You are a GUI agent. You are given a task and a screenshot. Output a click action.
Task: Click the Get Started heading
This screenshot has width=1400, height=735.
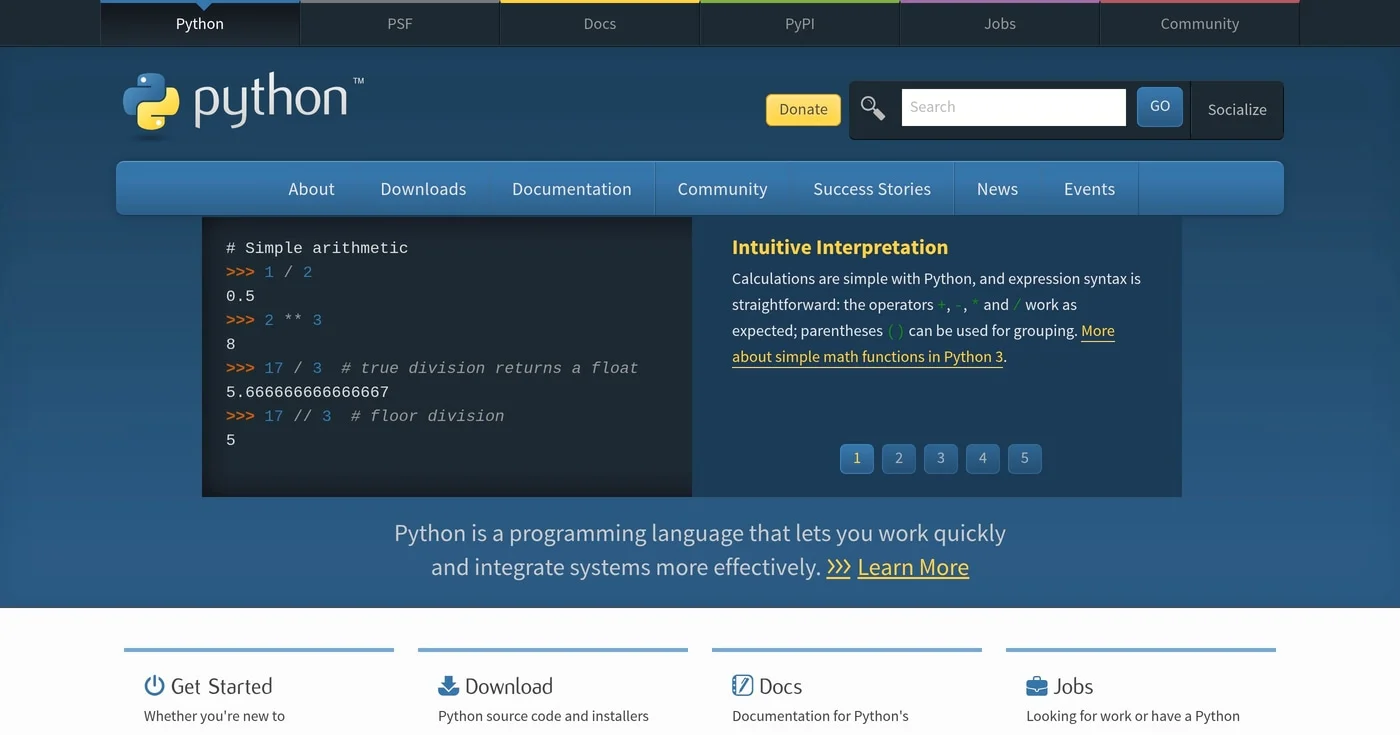click(221, 686)
